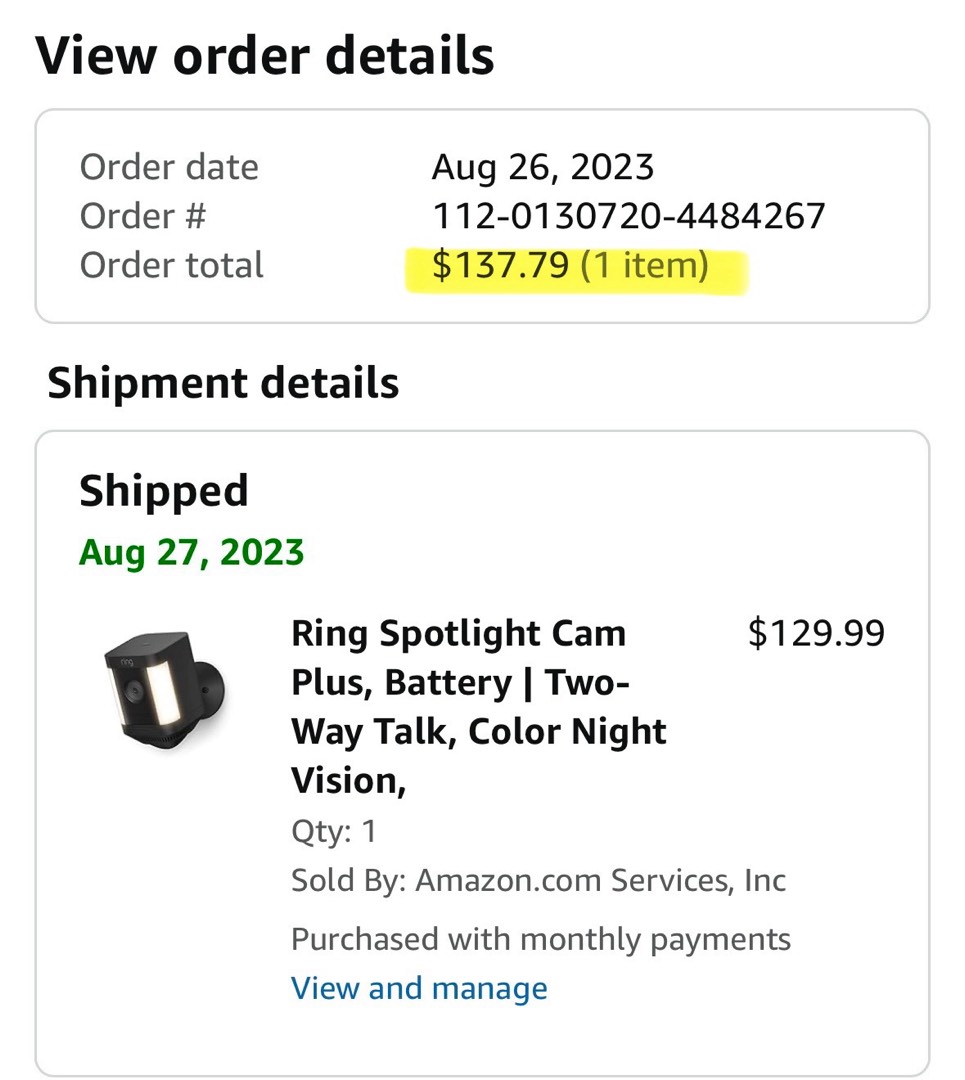Click the green Aug 27, 2023 shipped date
Viewport: 965px width, 1080px height.
[191, 552]
